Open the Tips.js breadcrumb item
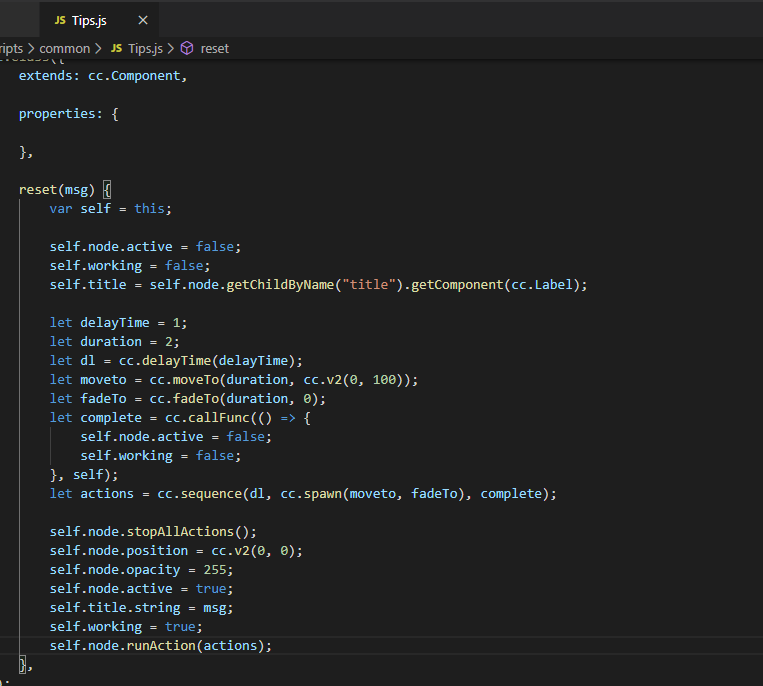 pyautogui.click(x=145, y=49)
